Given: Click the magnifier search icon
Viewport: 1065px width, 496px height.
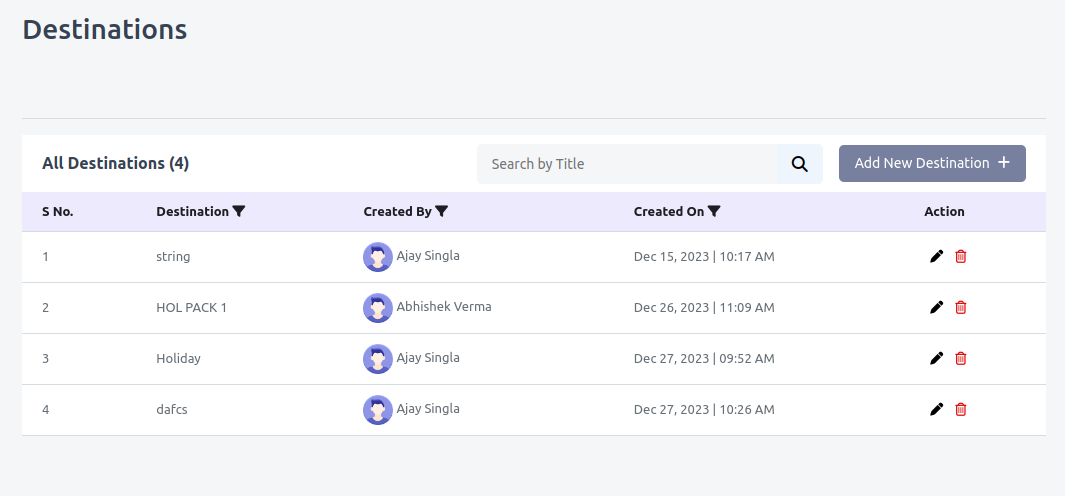Looking at the screenshot, I should coord(799,164).
